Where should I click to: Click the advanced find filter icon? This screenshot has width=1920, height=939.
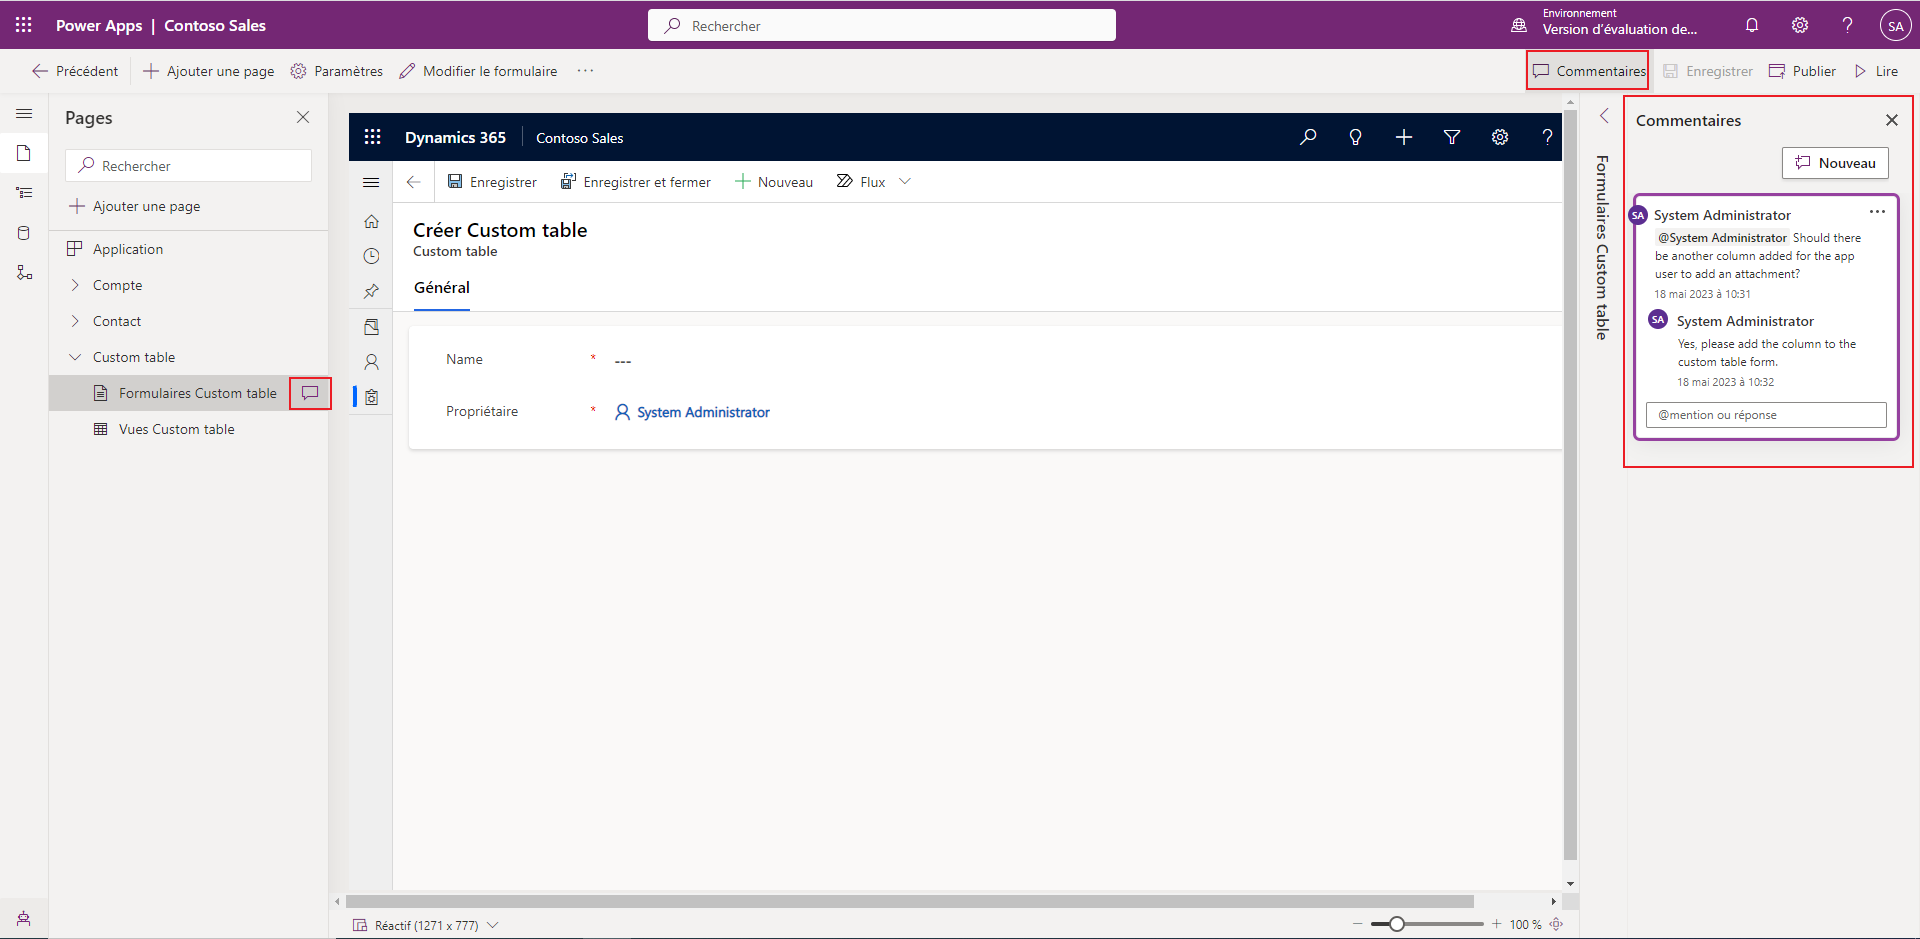(1451, 137)
